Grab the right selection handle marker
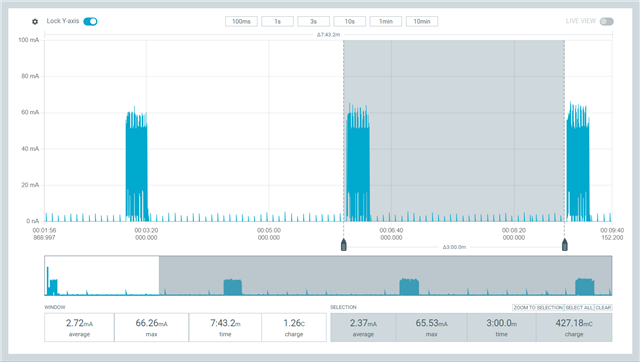The height and width of the screenshot is (362, 640). pos(565,245)
